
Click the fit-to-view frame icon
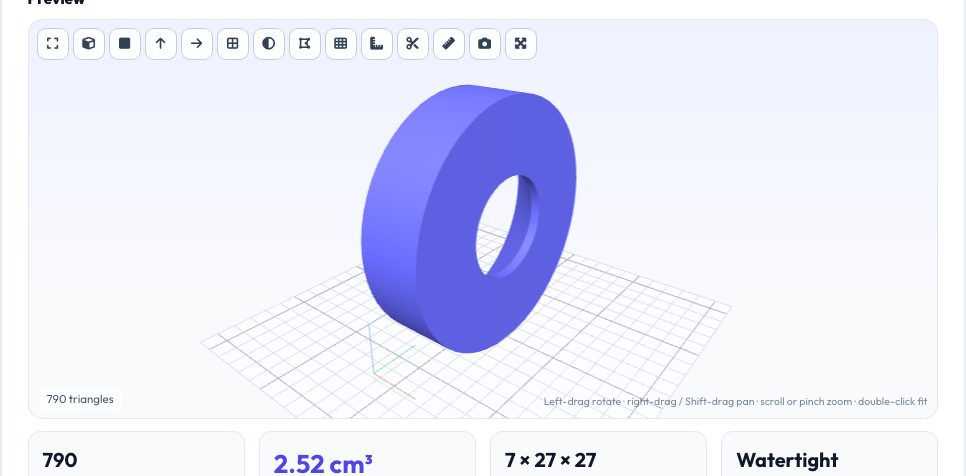pyautogui.click(x=53, y=44)
